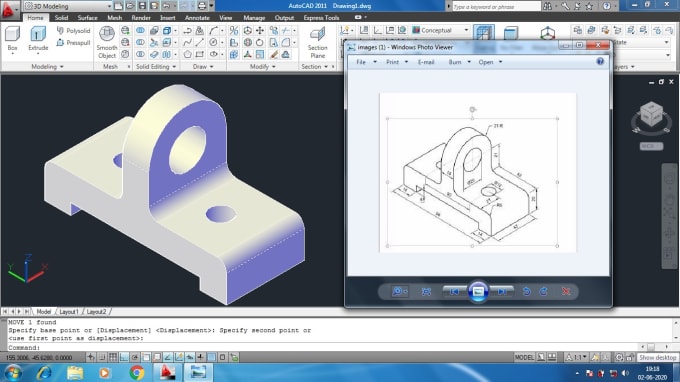Click the Undo arrow icon
This screenshot has height=382, width=680.
pyautogui.click(x=166, y=6)
